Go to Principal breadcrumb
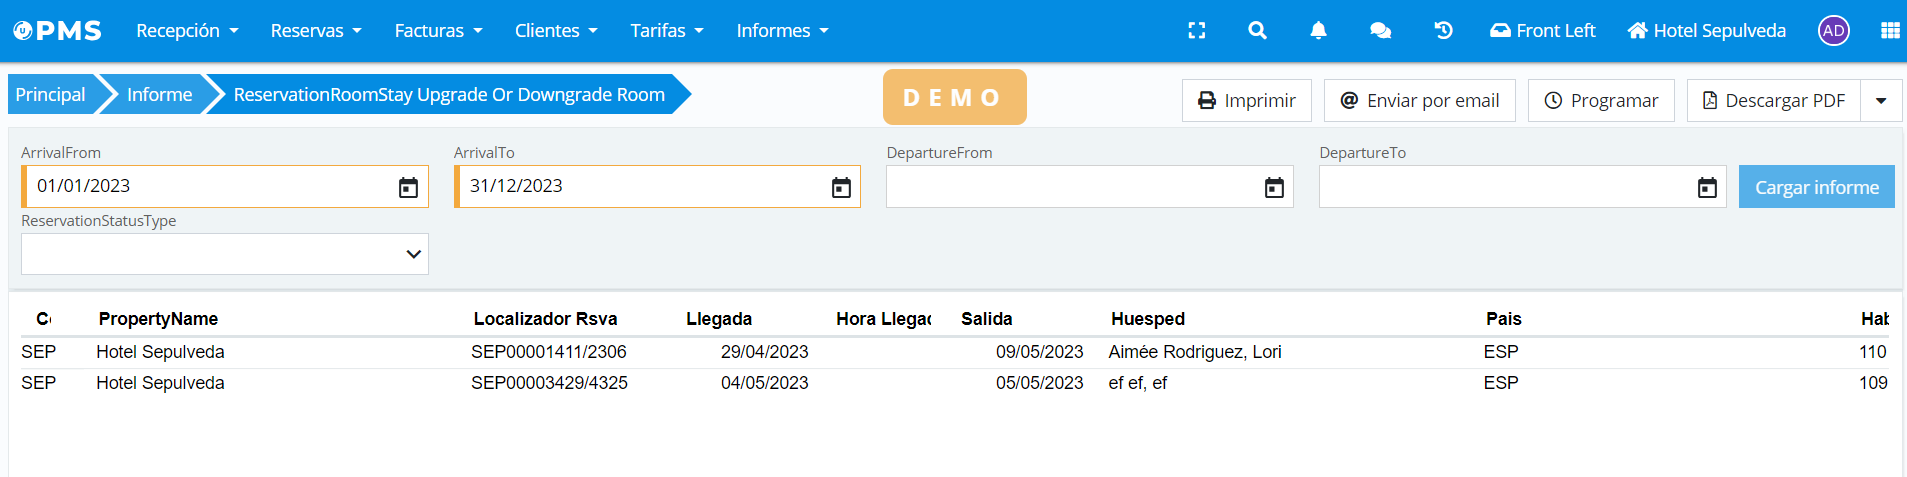This screenshot has width=1907, height=477. click(x=50, y=95)
